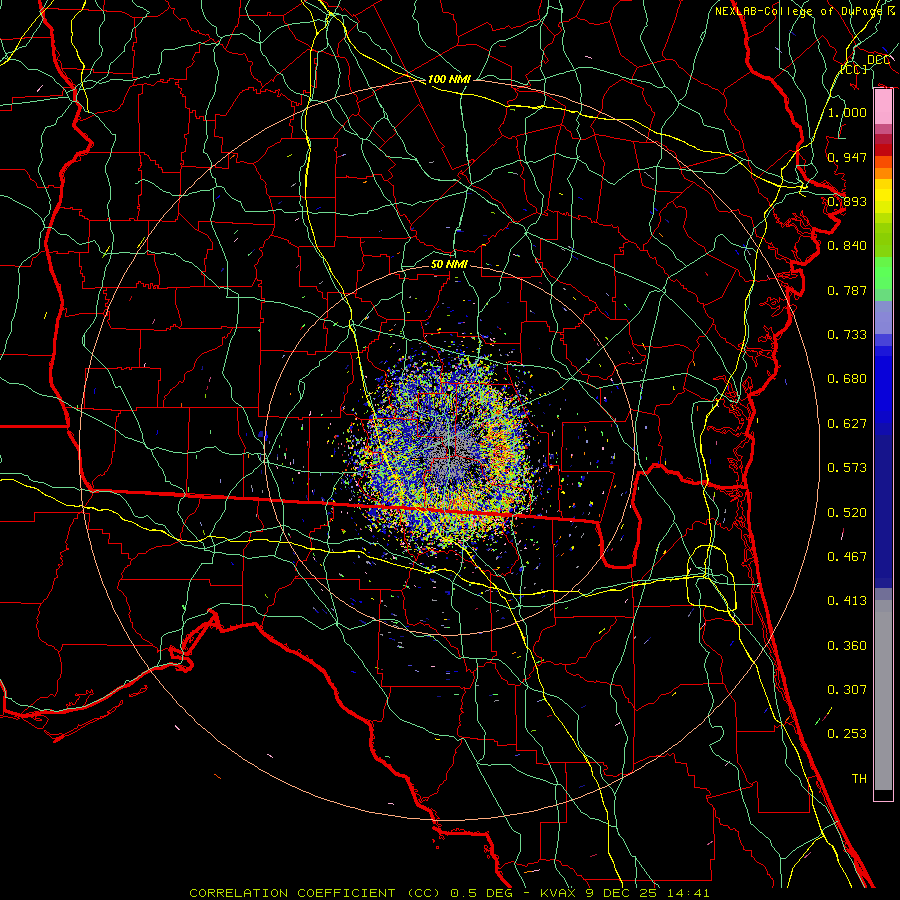Click the 0.520 scale value

click(847, 513)
